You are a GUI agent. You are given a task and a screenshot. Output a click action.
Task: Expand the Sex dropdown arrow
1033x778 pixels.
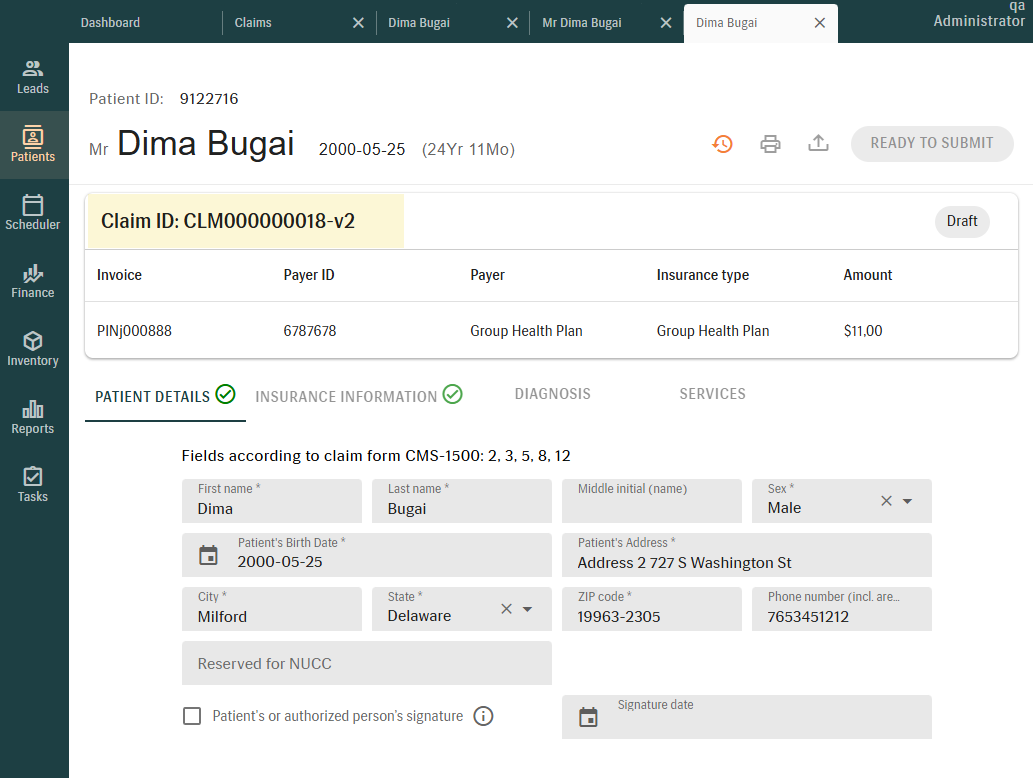(908, 501)
